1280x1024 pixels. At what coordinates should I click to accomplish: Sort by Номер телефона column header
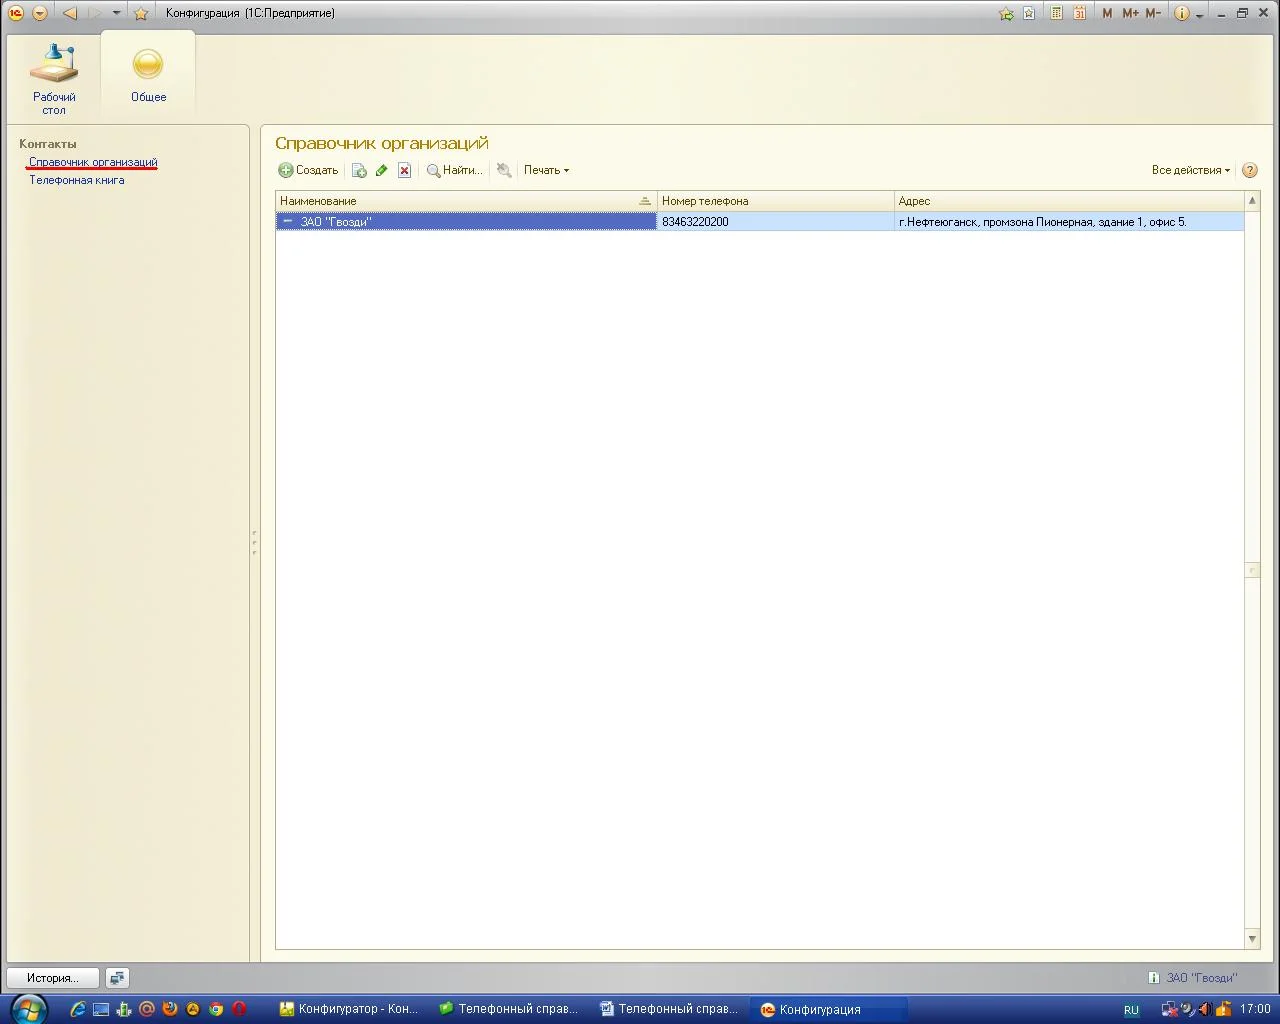[x=775, y=201]
